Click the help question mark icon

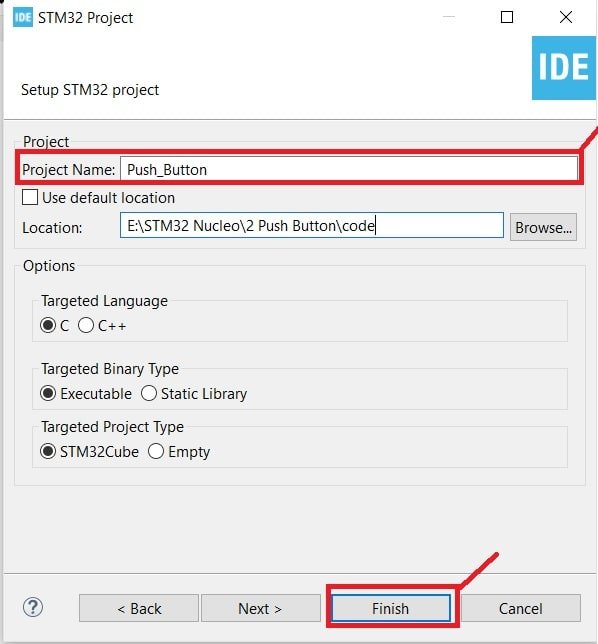[33, 607]
